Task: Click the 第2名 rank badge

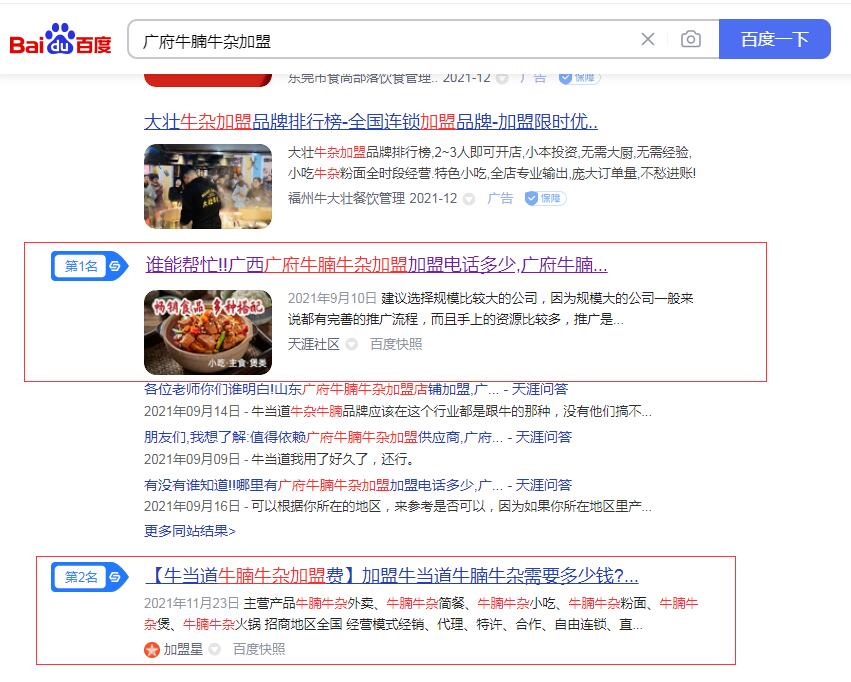Action: (89, 577)
